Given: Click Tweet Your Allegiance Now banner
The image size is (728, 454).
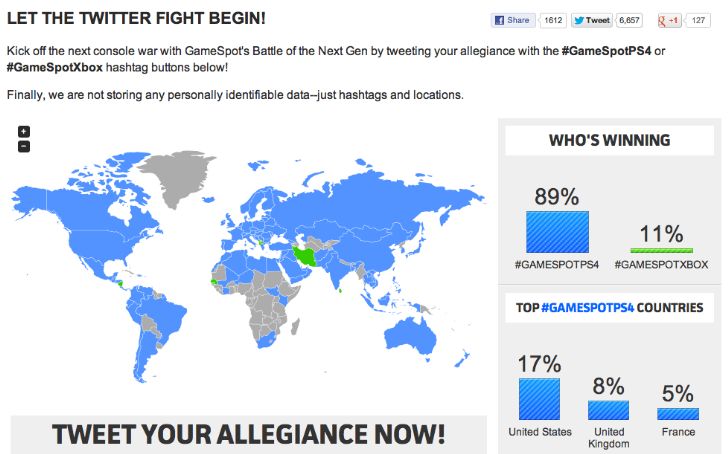Looking at the screenshot, I should pos(249,435).
